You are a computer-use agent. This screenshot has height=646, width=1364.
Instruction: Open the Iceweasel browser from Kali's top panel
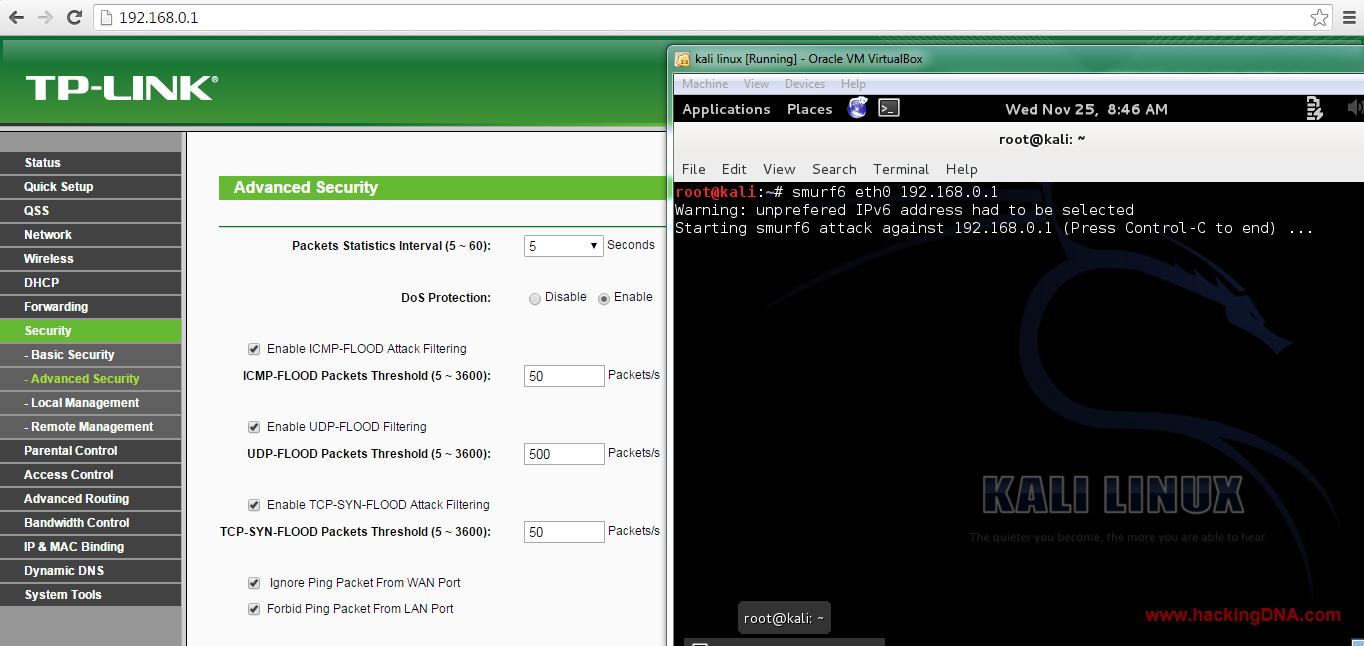pyautogui.click(x=857, y=107)
